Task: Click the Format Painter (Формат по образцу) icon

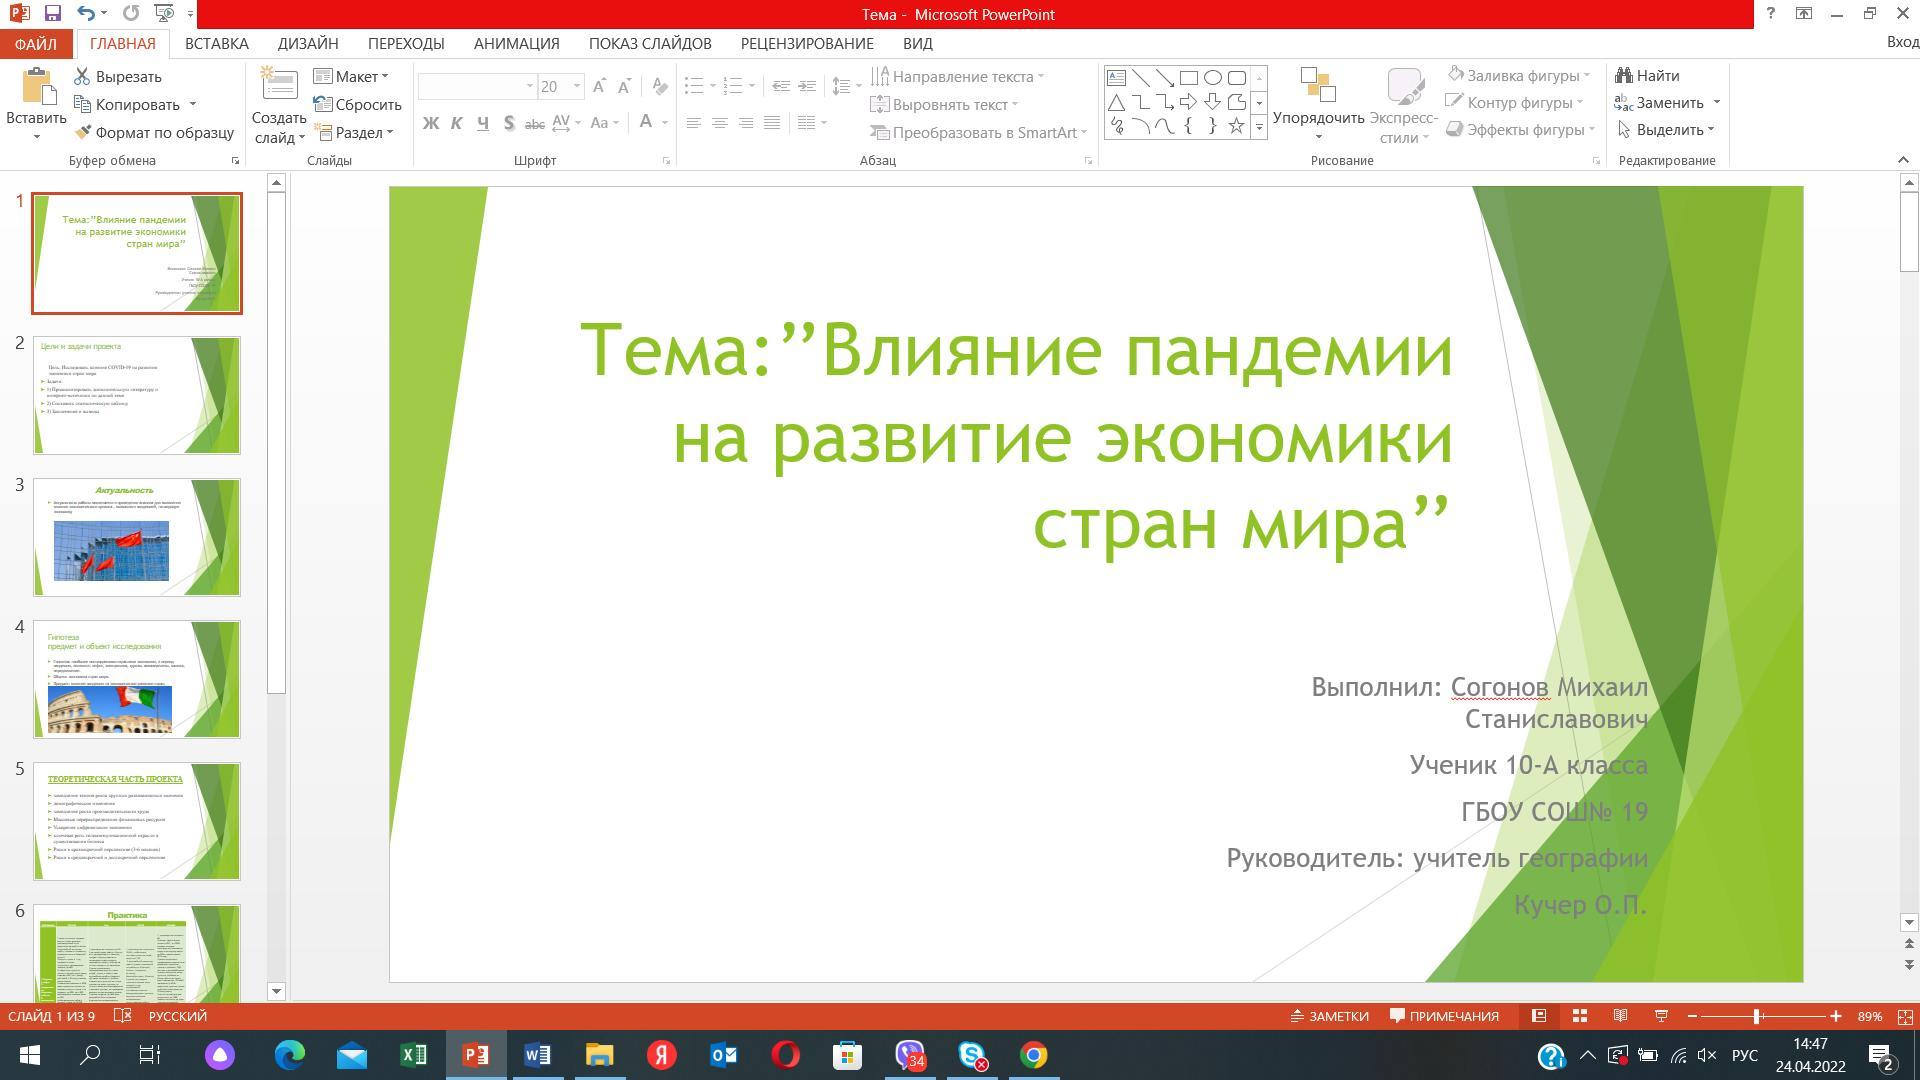Action: [x=83, y=132]
